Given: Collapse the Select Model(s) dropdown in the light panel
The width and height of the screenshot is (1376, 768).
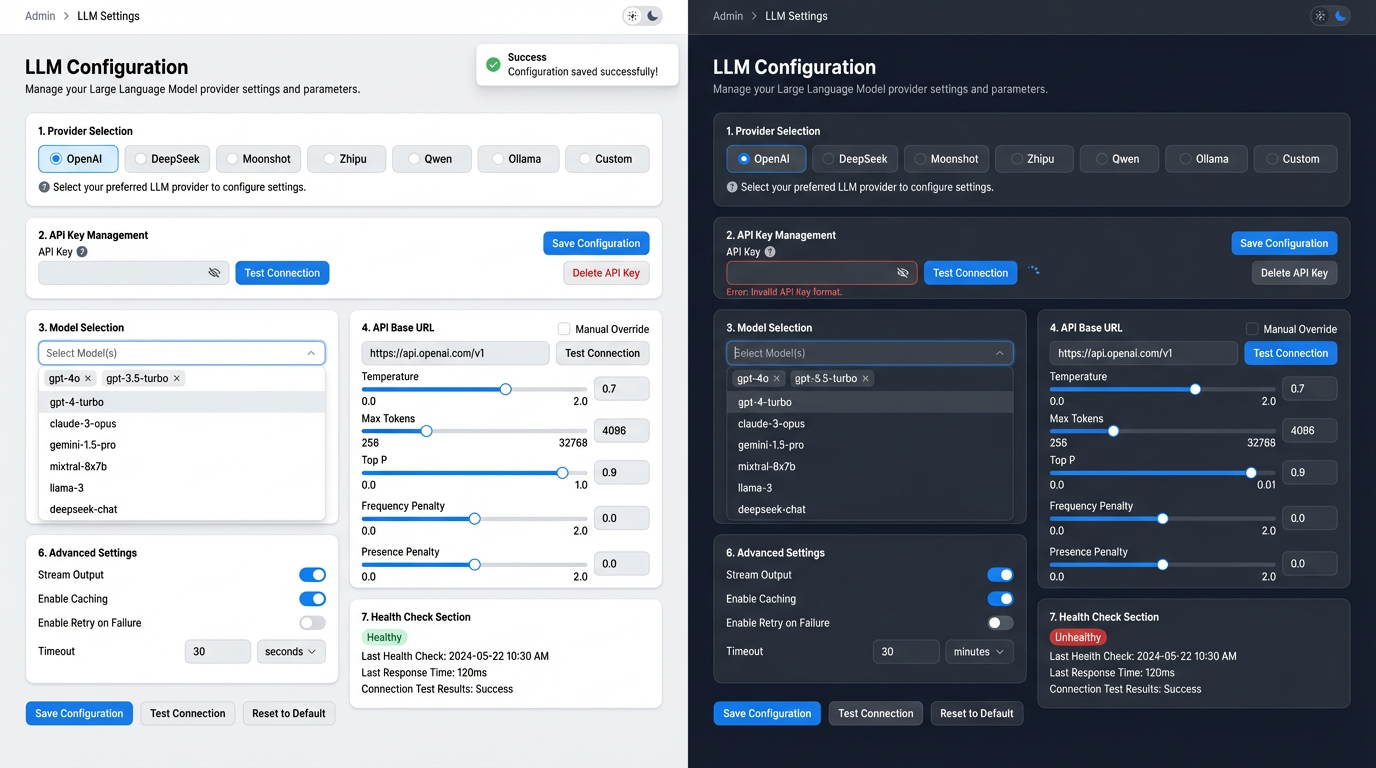Looking at the screenshot, I should 311,353.
